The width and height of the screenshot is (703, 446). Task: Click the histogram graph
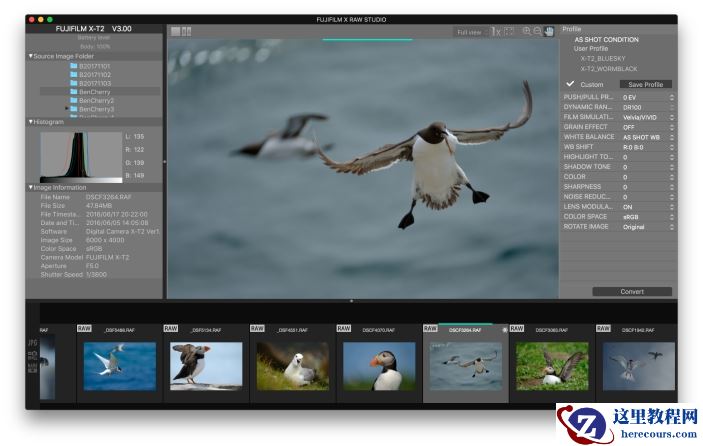click(x=81, y=157)
